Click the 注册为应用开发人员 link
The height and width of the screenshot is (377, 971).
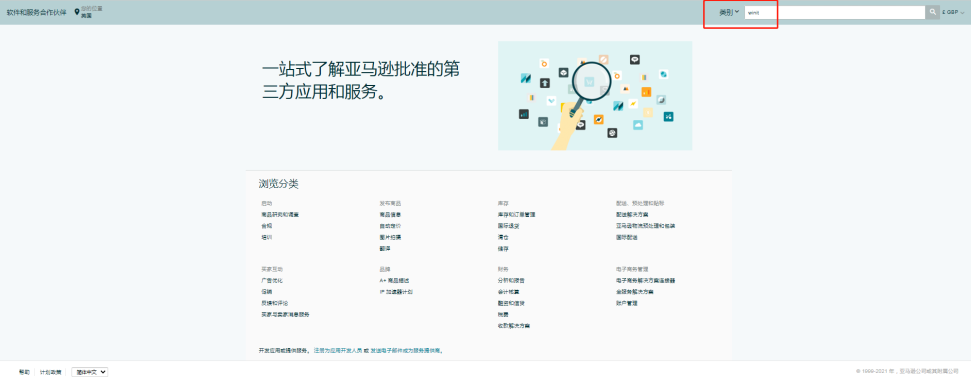tap(337, 350)
